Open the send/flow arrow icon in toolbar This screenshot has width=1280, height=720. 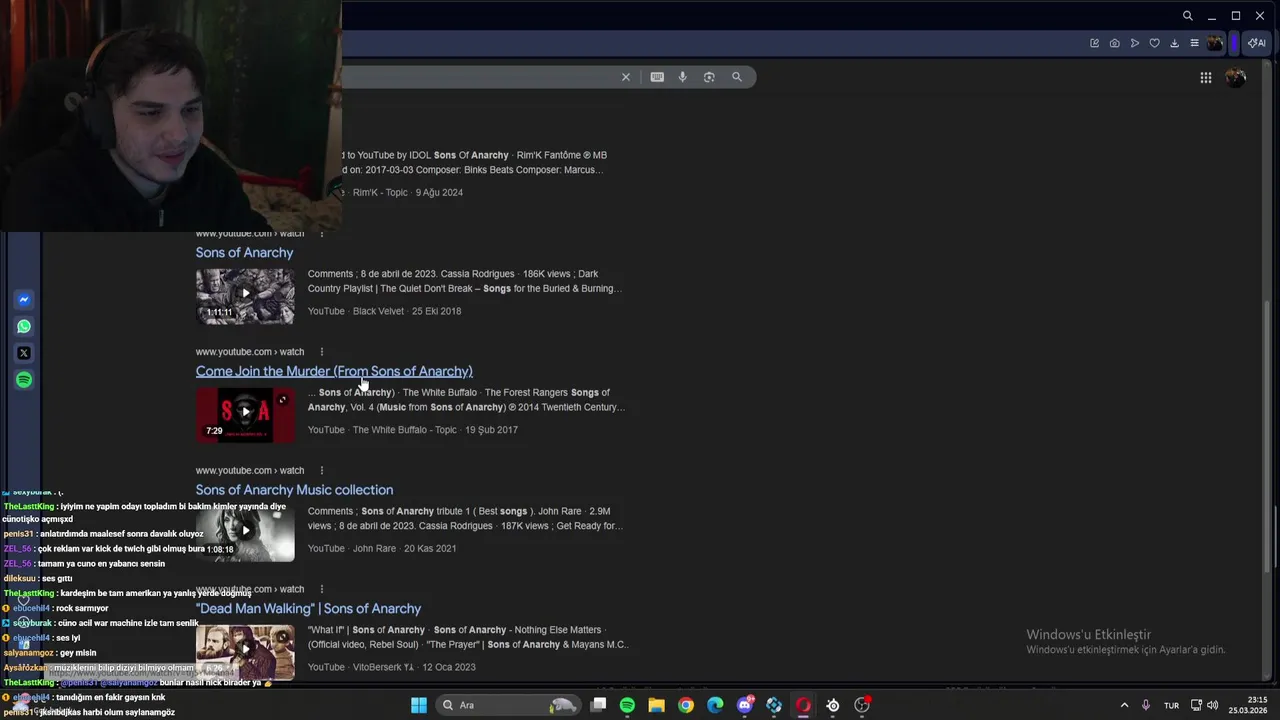(1134, 43)
